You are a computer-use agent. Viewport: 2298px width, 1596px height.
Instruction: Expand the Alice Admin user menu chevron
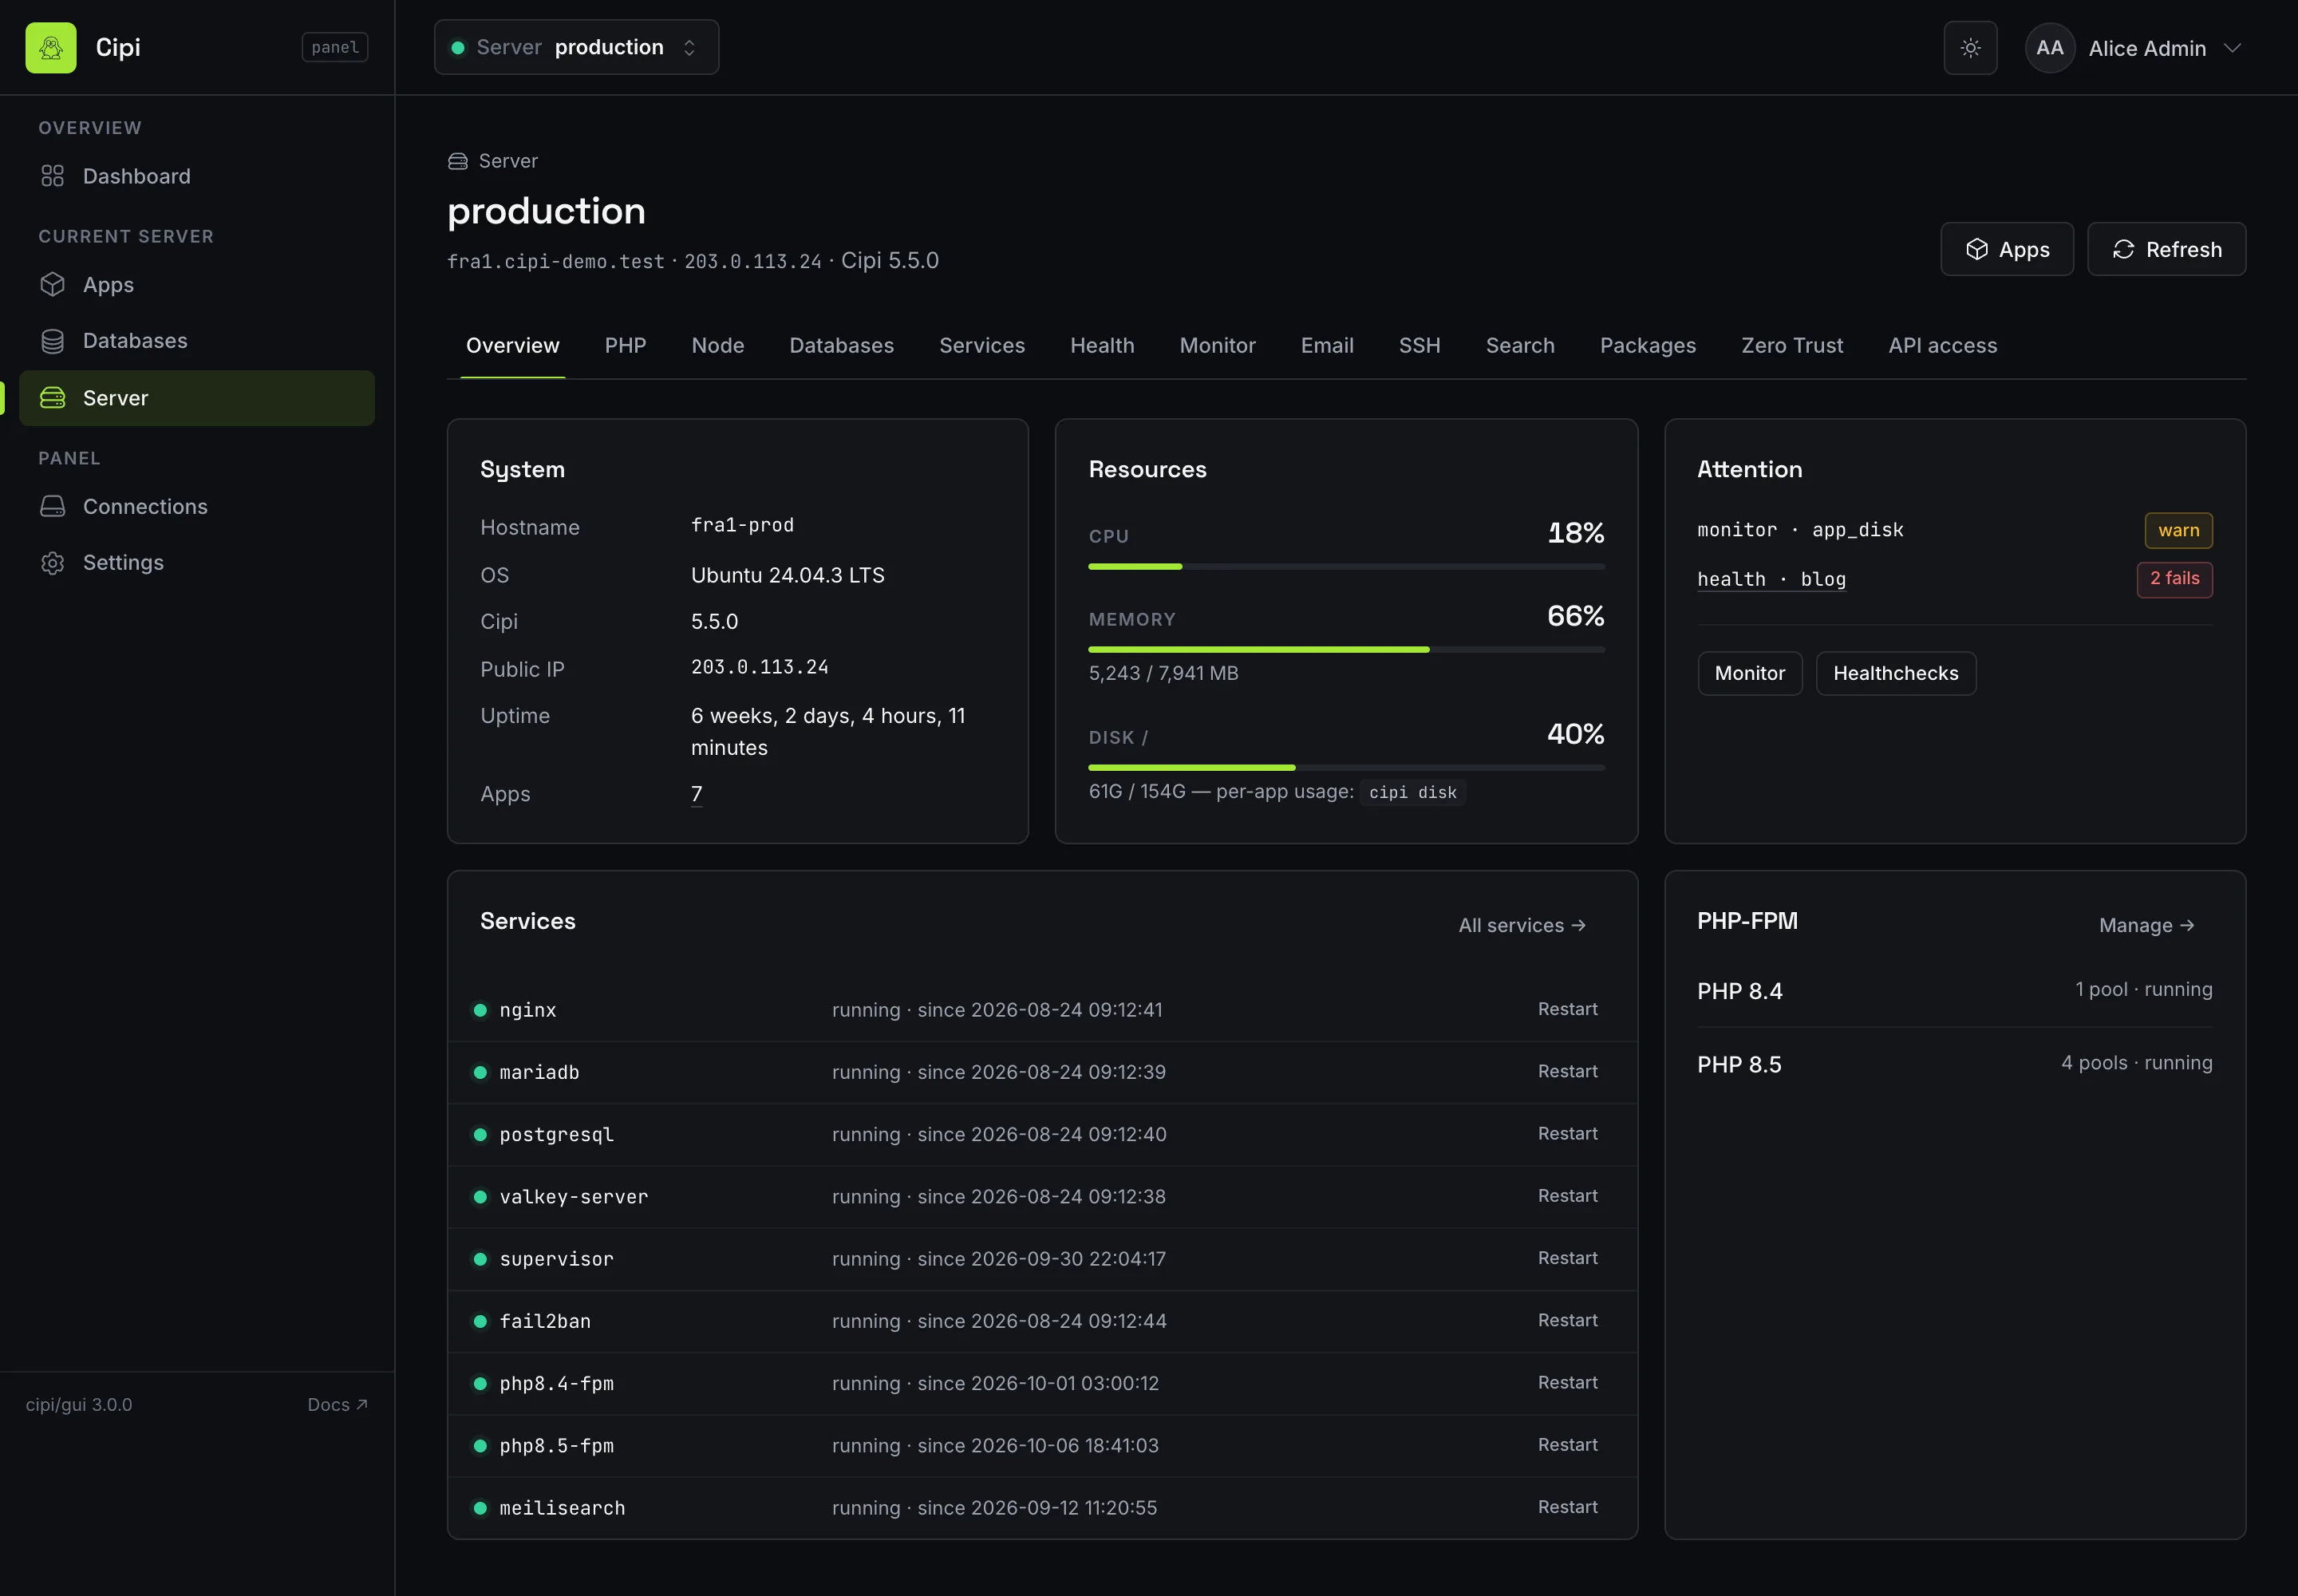(x=2232, y=48)
